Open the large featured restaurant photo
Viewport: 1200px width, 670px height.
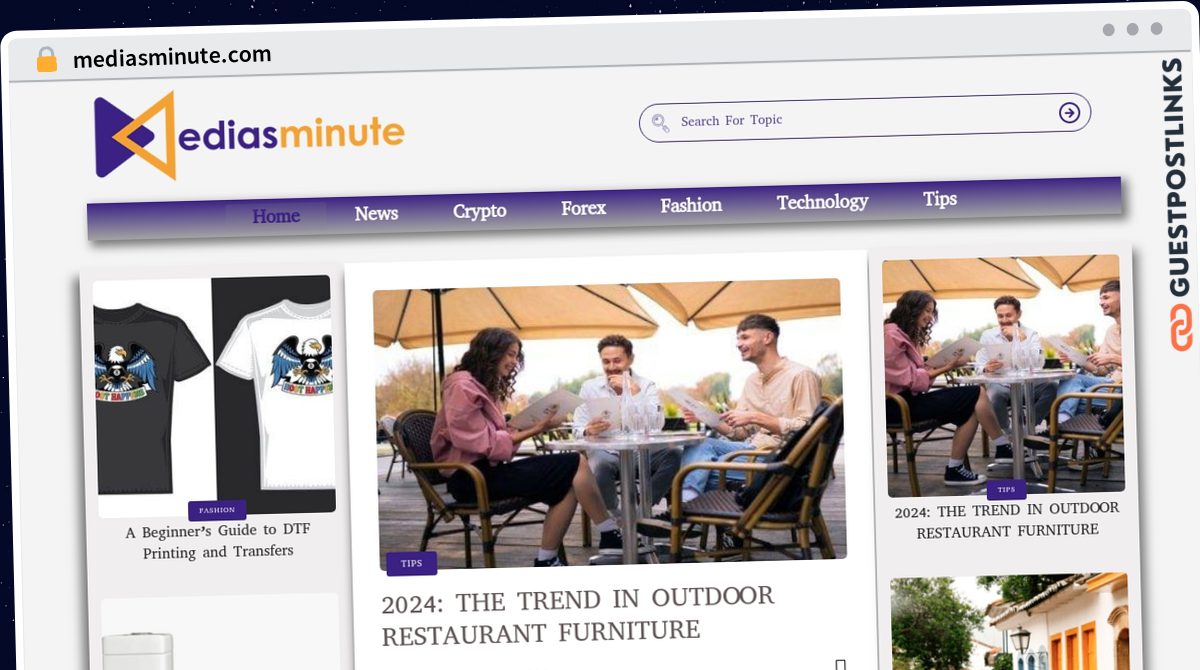tap(610, 422)
